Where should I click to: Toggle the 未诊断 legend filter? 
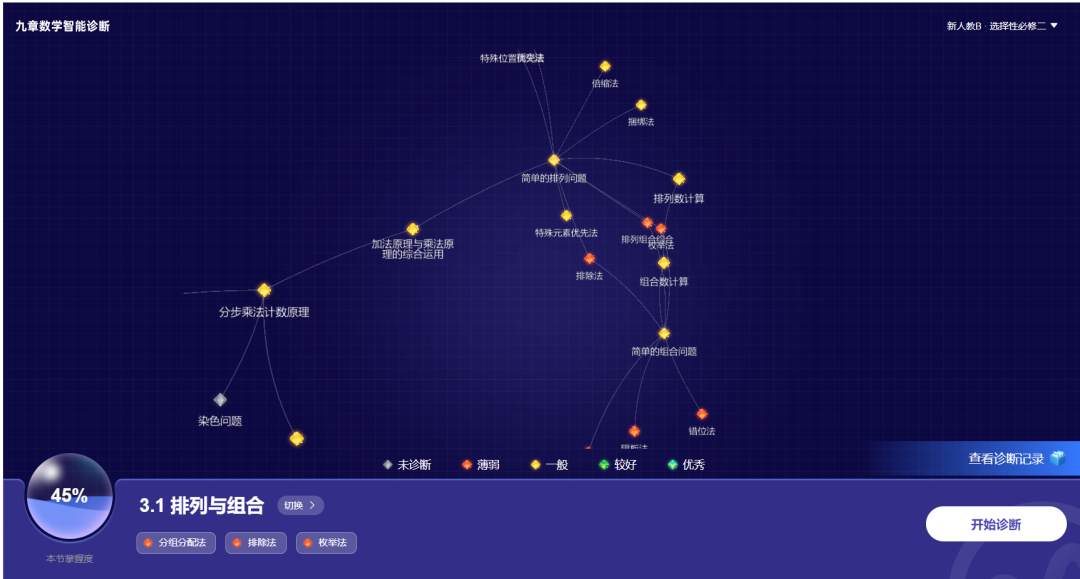click(x=407, y=465)
